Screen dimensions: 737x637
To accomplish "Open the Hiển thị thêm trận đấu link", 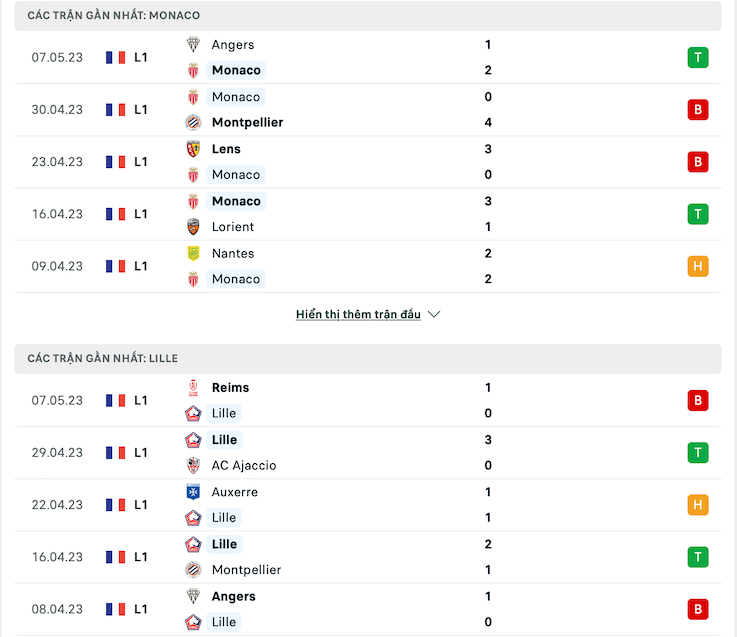I will [358, 314].
